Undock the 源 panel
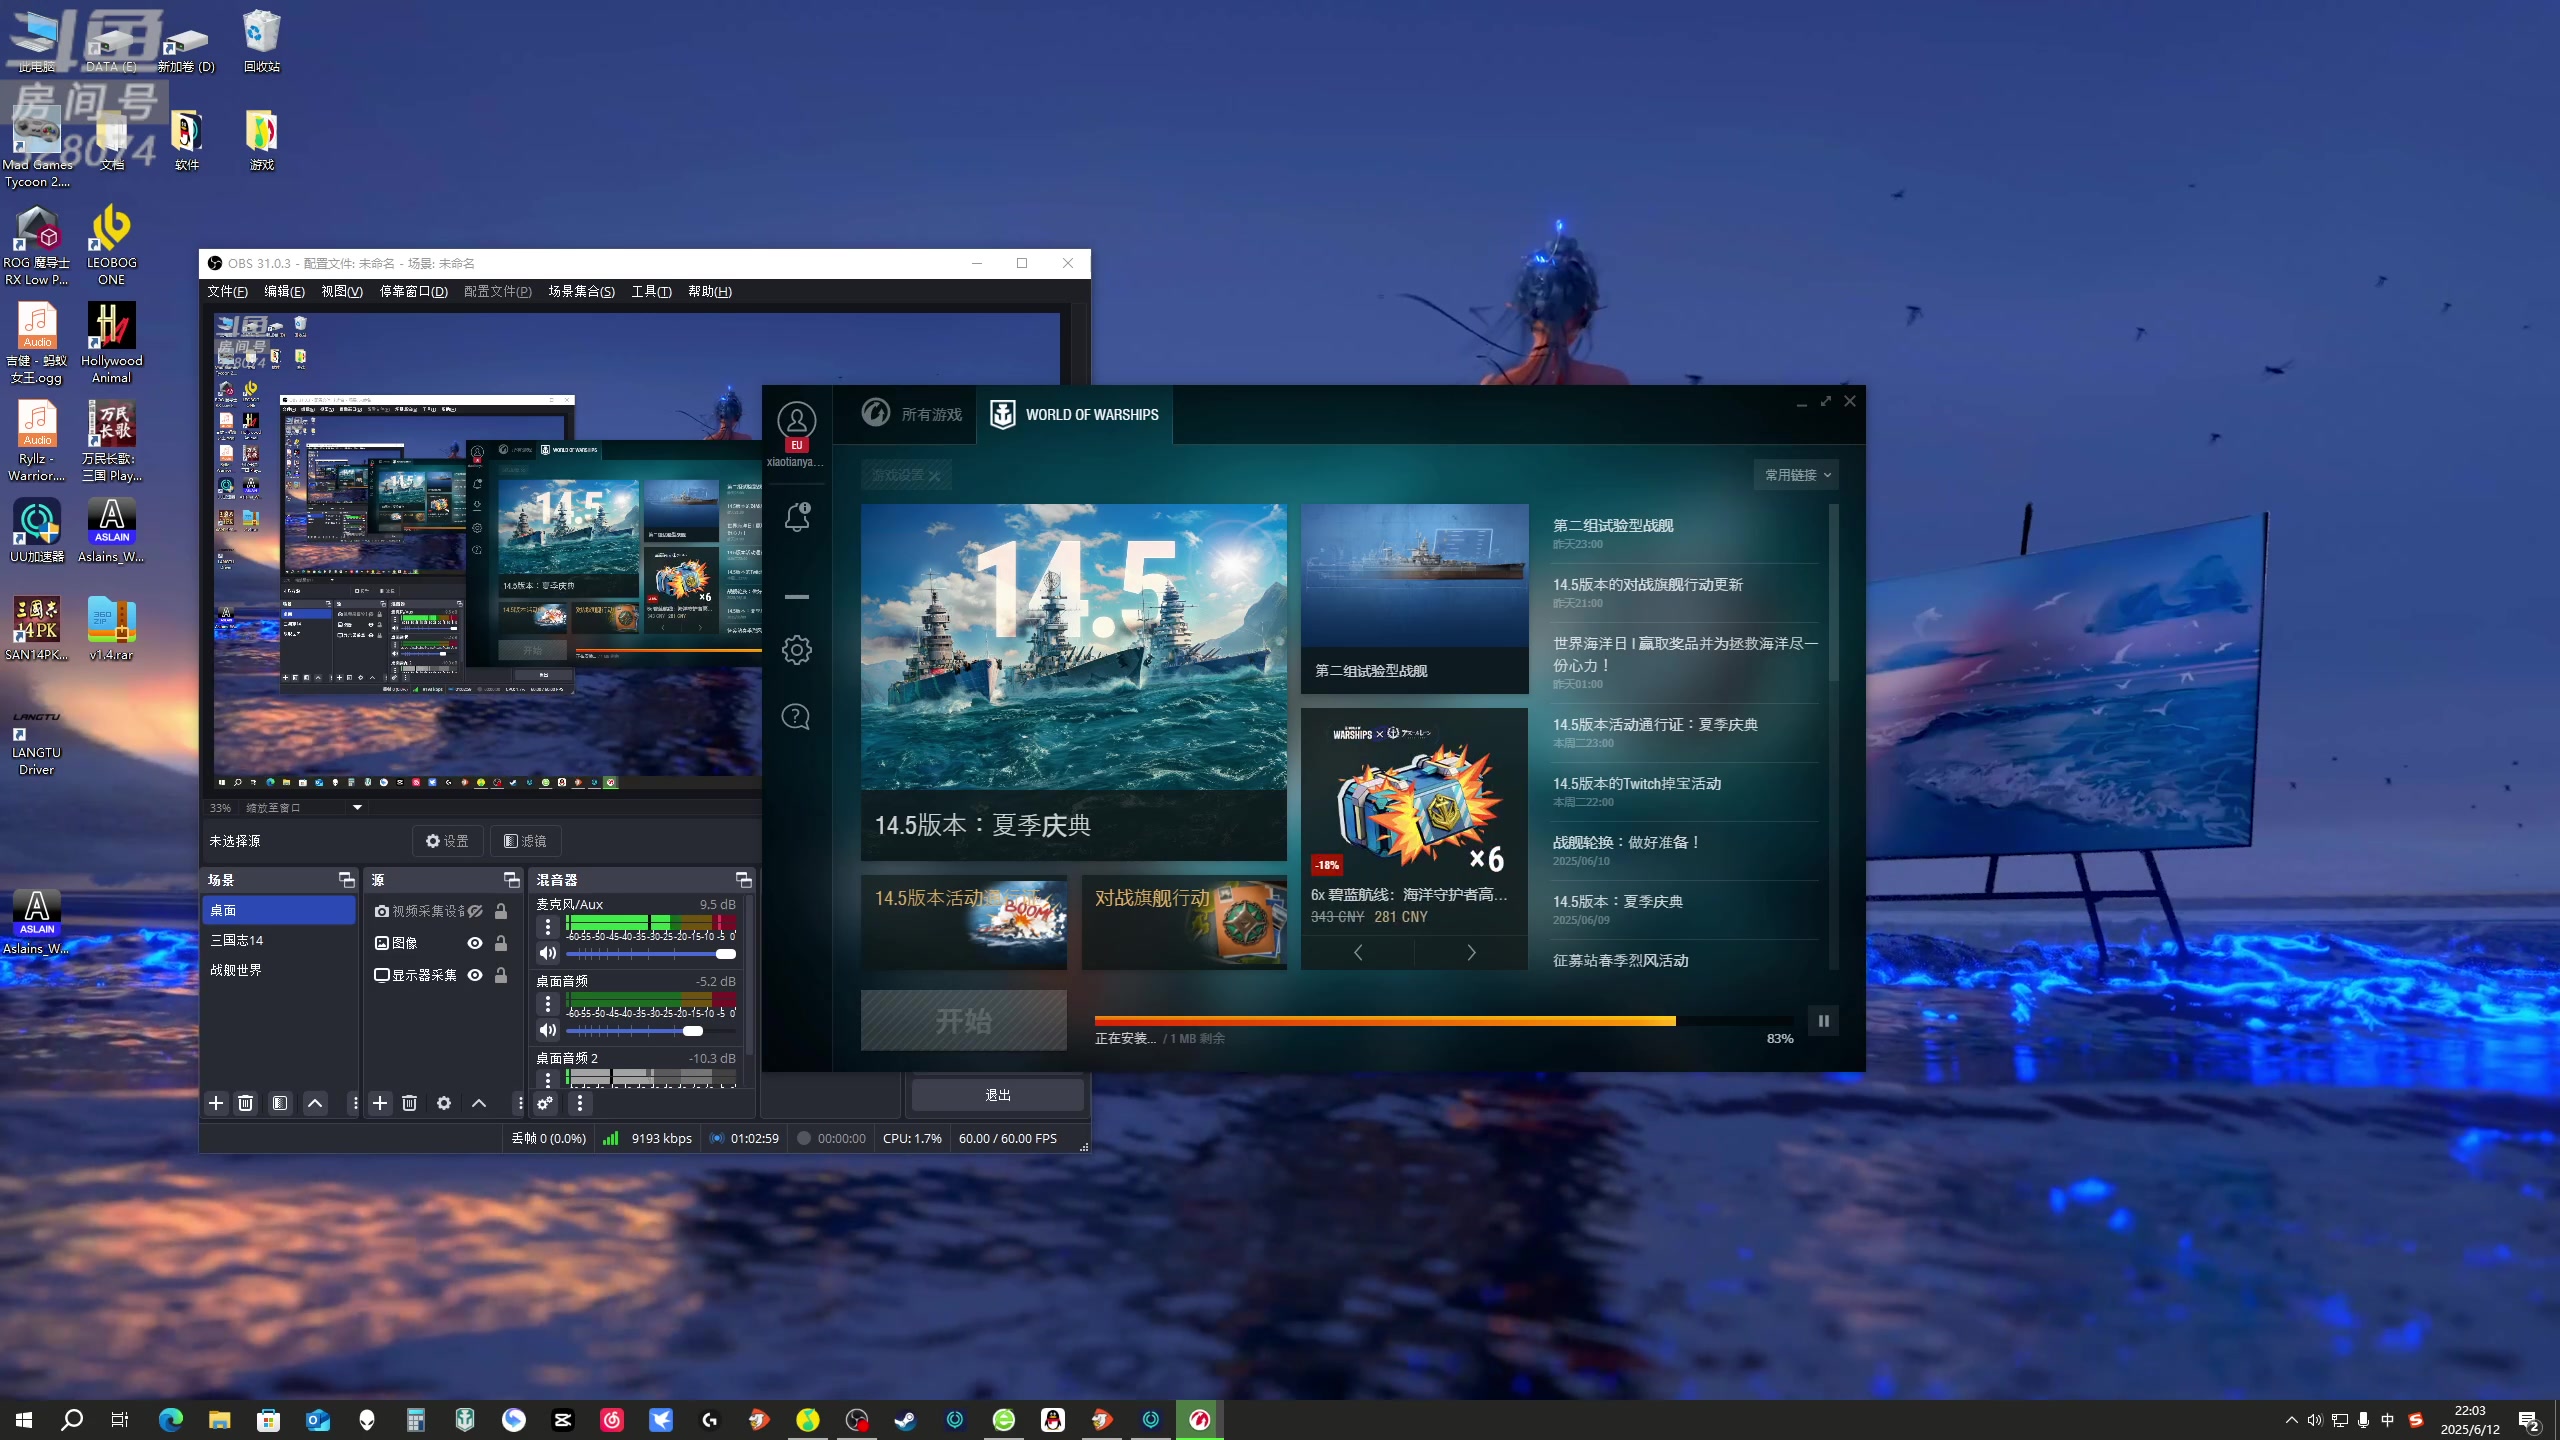 511,880
